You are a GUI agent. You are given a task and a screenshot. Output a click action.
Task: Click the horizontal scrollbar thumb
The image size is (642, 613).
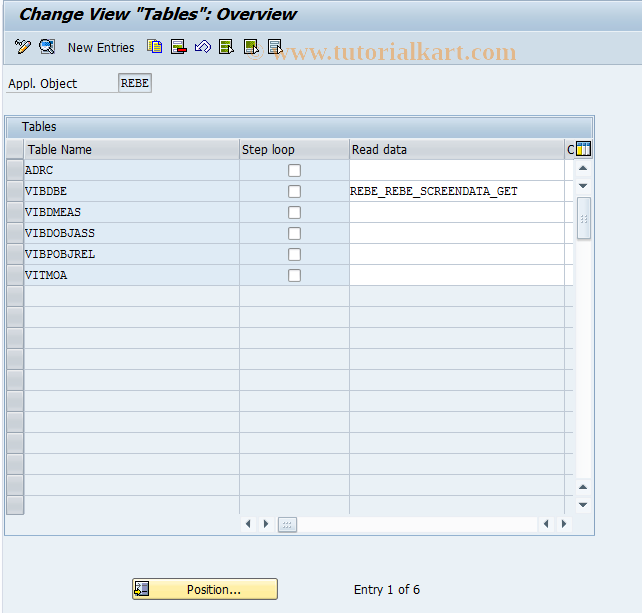tap(287, 525)
